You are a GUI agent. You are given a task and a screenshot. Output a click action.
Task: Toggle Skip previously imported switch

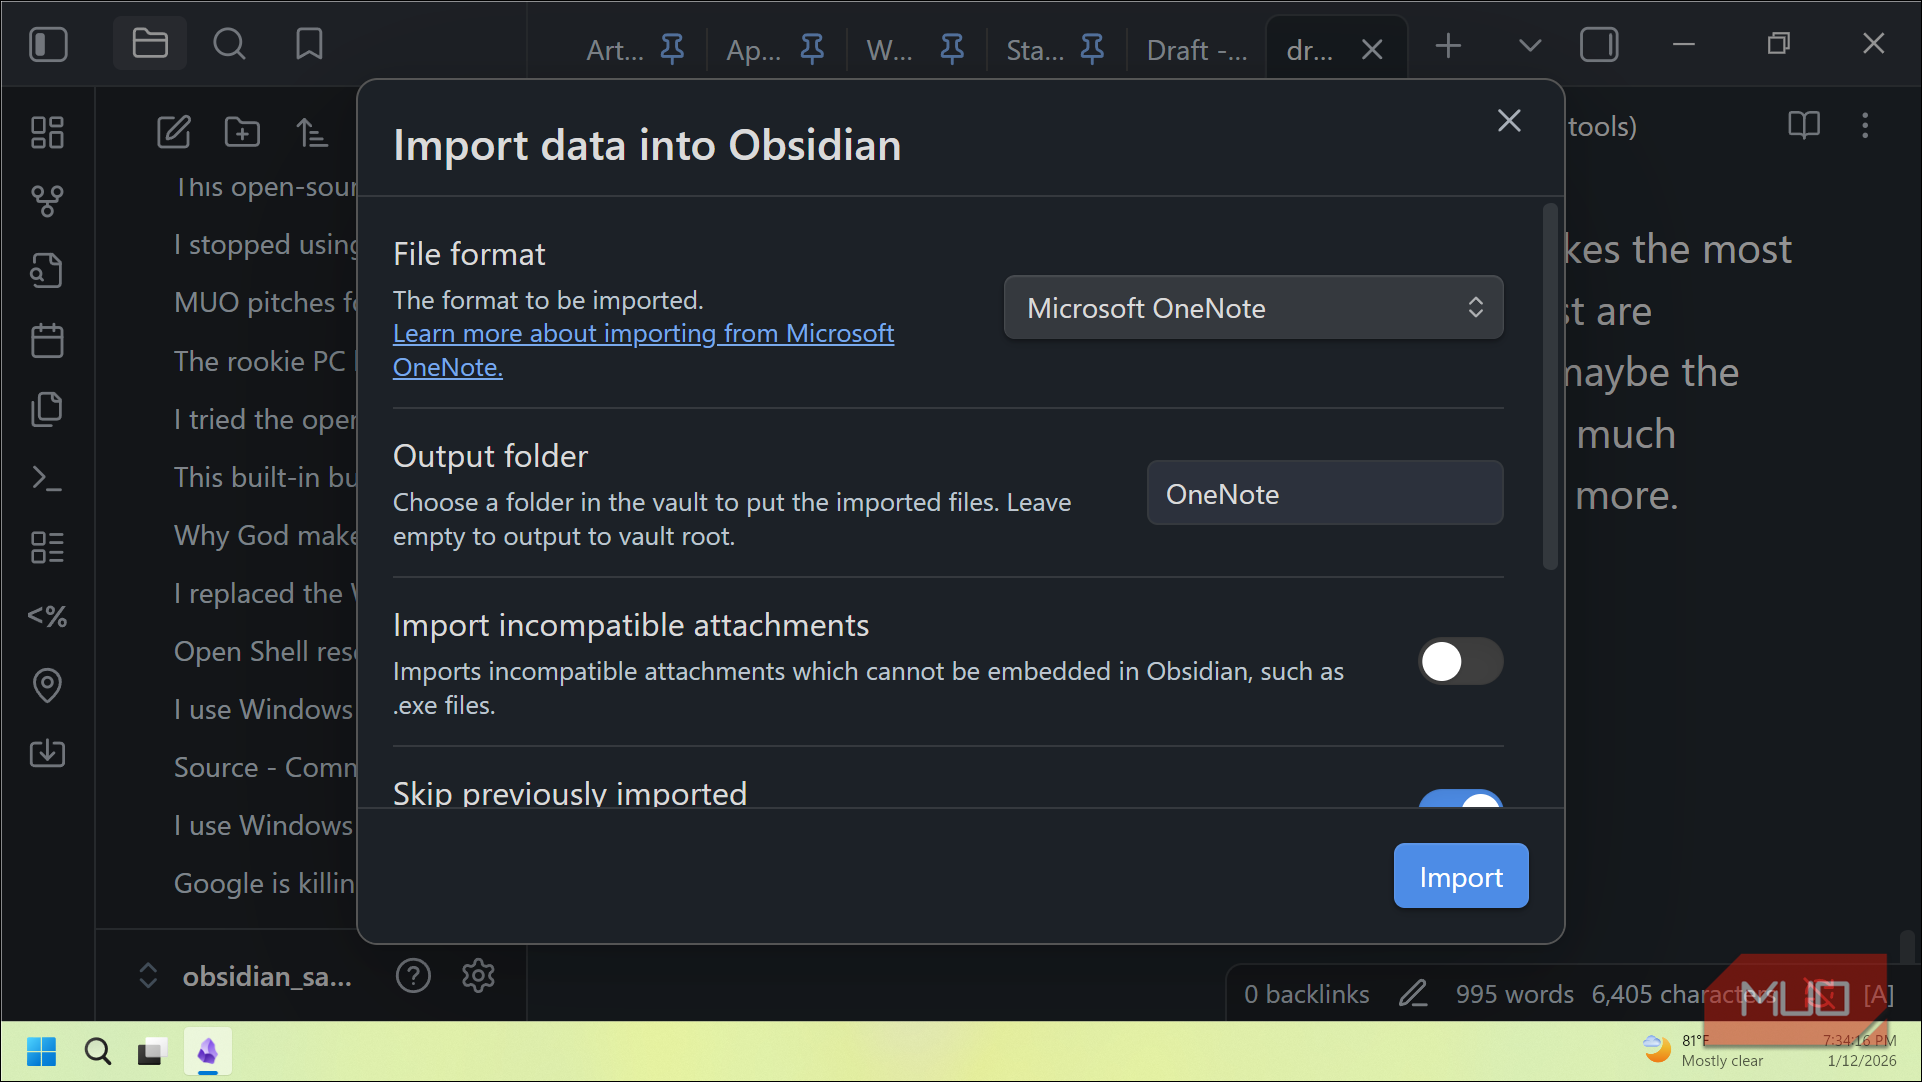tap(1460, 799)
